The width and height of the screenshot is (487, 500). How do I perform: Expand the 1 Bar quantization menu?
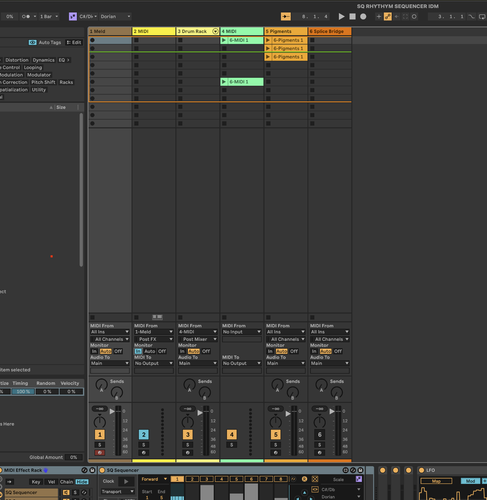pyautogui.click(x=49, y=16)
